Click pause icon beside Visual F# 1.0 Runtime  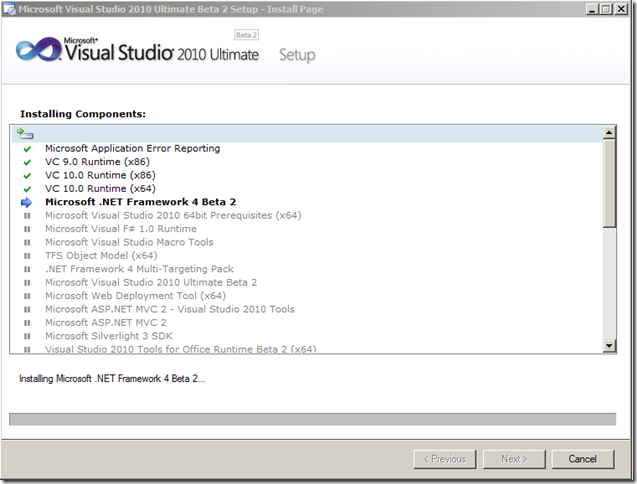27,229
